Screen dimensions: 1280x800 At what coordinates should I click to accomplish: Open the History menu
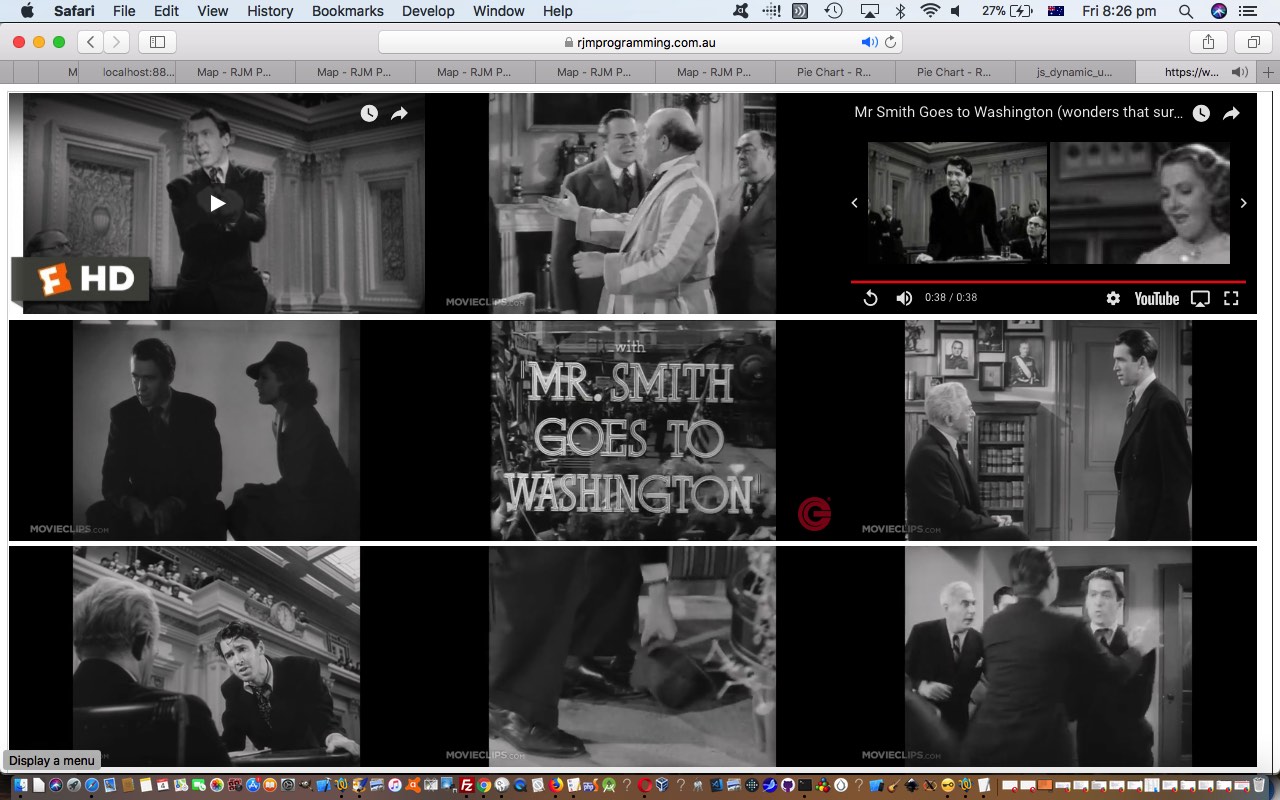point(270,11)
